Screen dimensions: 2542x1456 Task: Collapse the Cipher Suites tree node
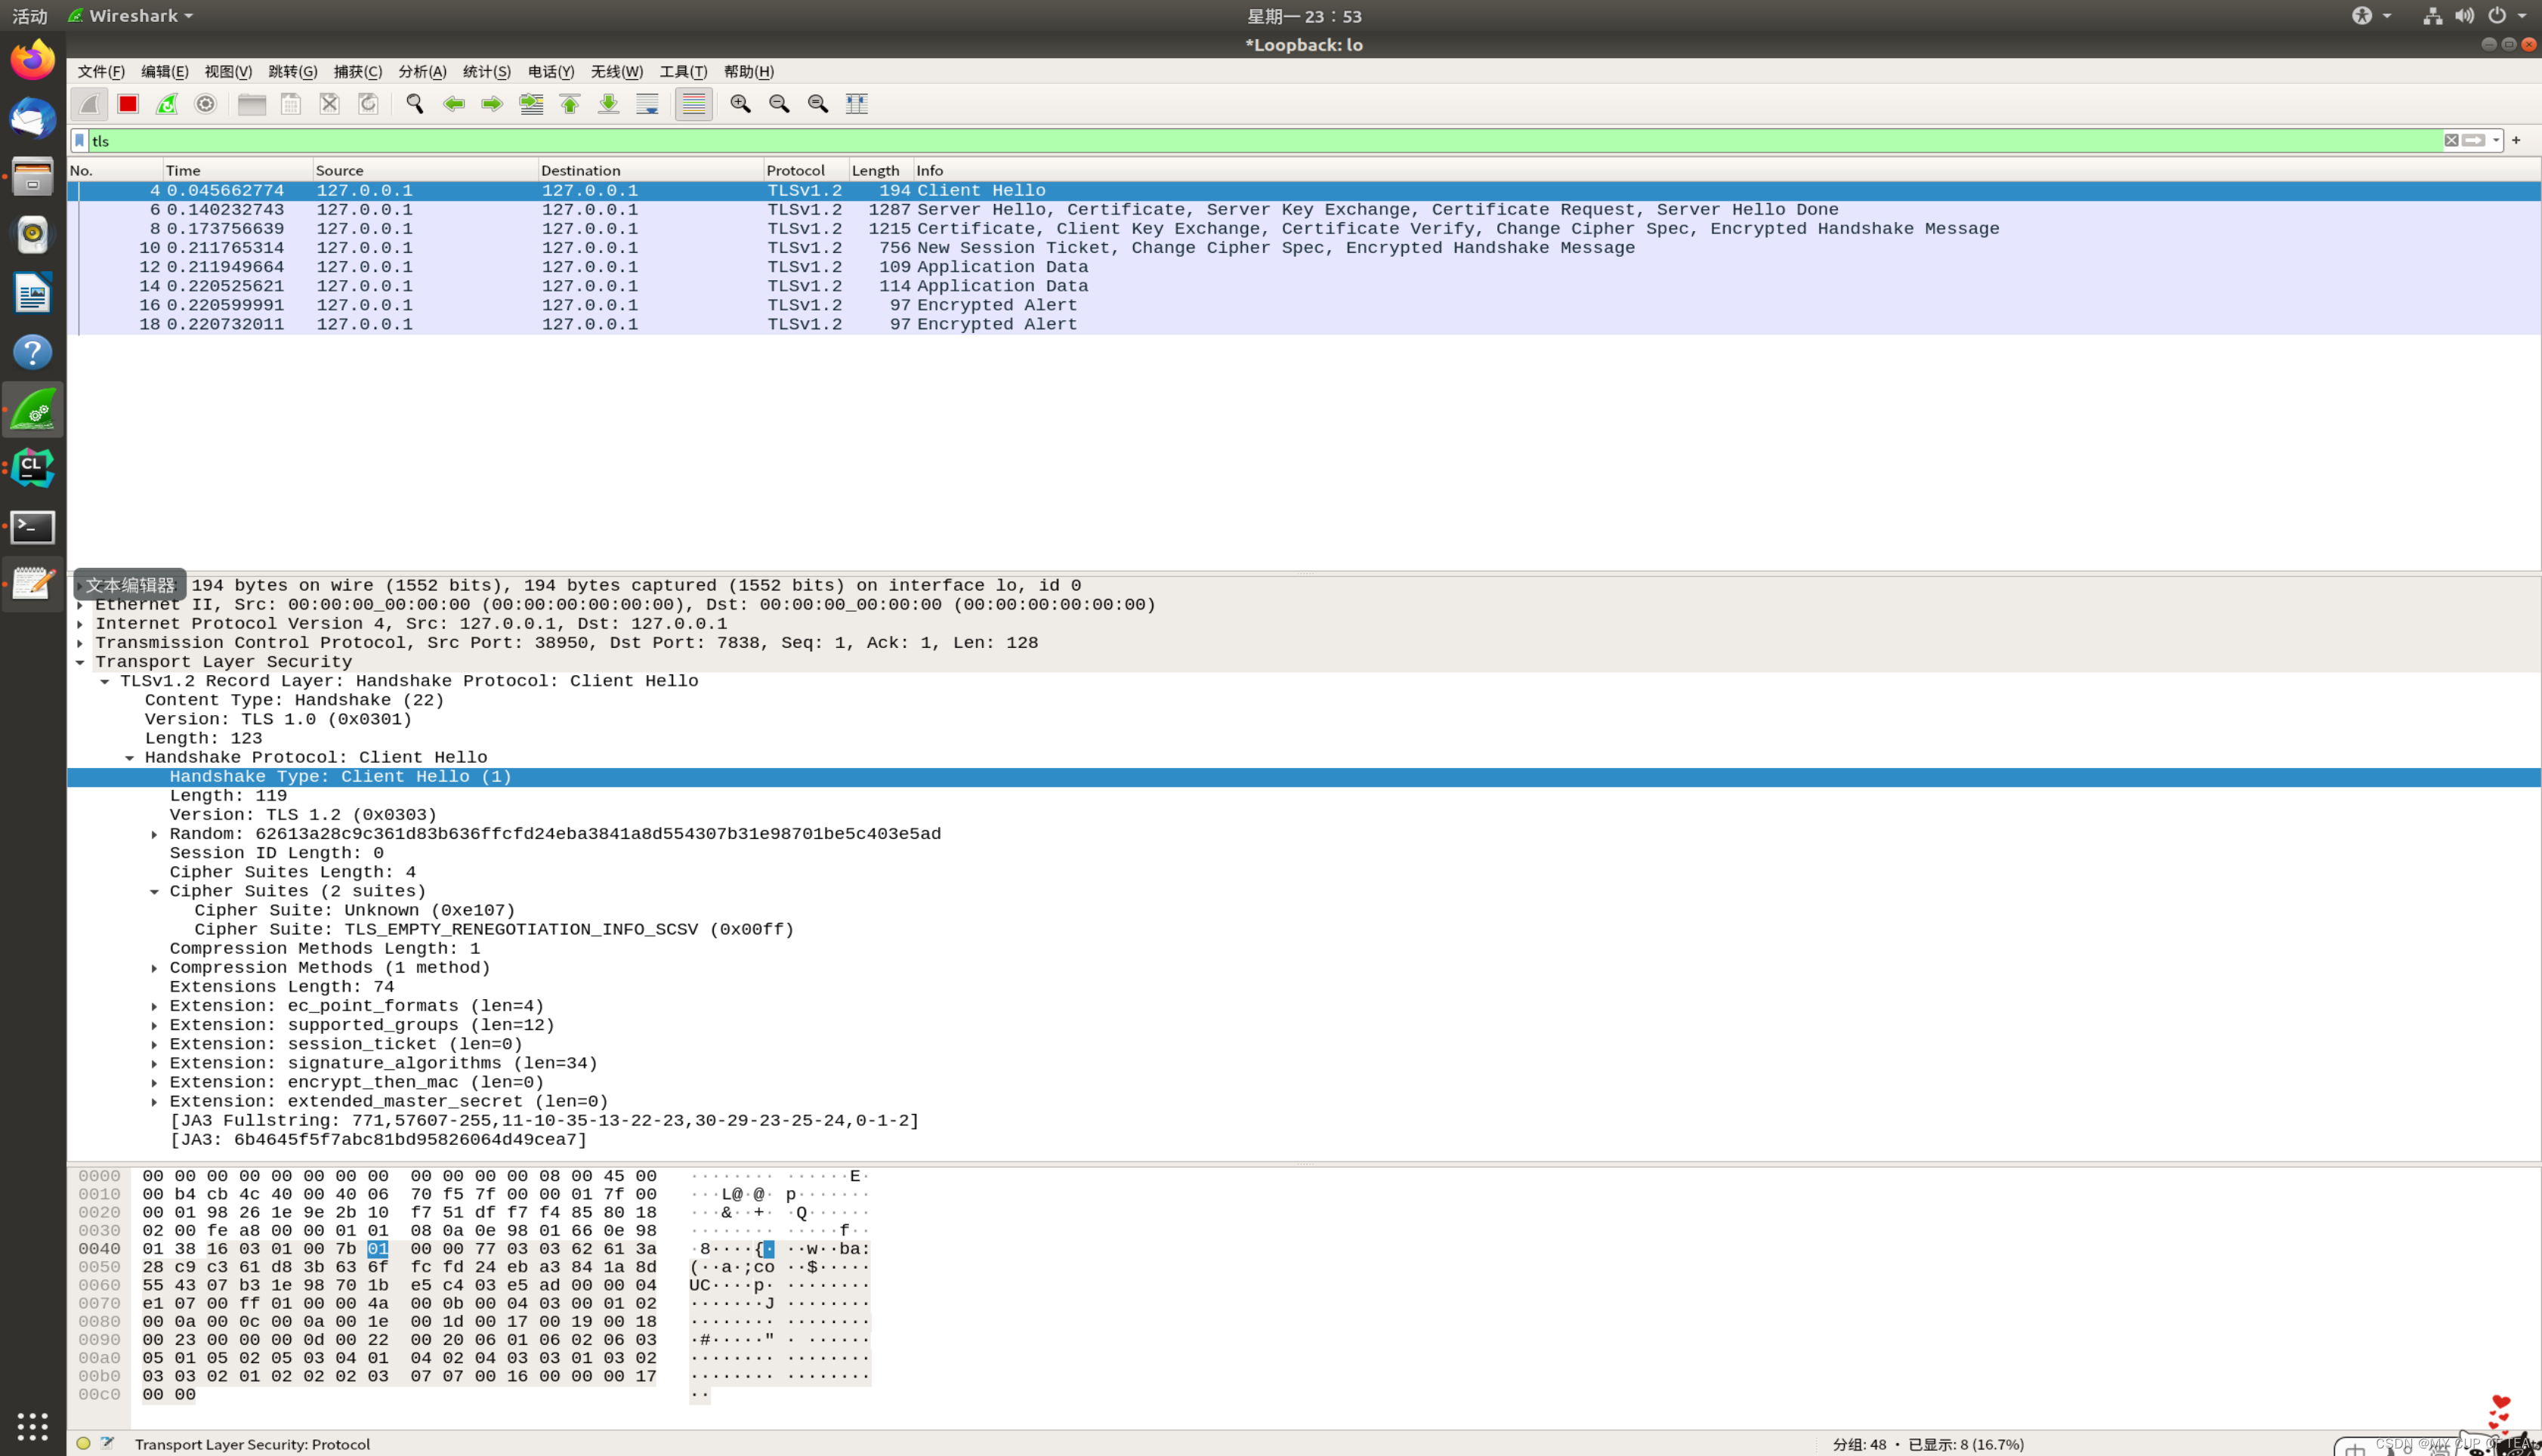coord(154,891)
